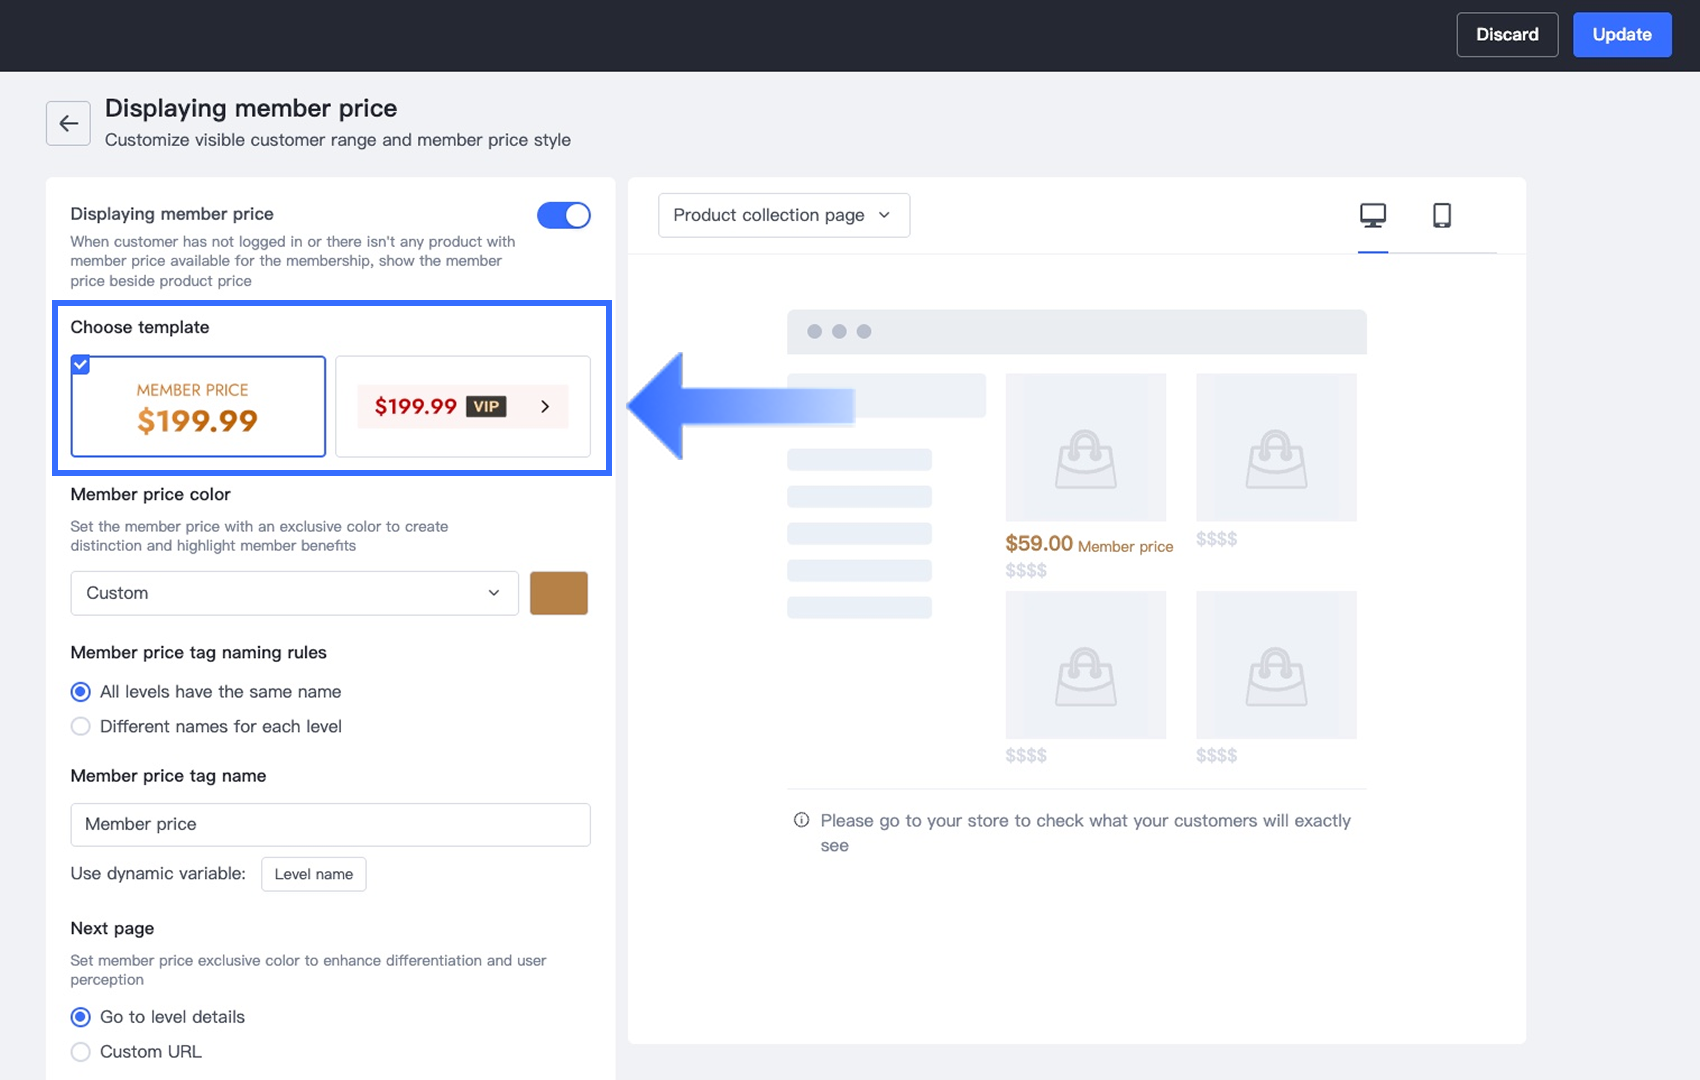Image resolution: width=1700 pixels, height=1080 pixels.
Task: Click the 'Member price color' heading
Action: (x=150, y=494)
